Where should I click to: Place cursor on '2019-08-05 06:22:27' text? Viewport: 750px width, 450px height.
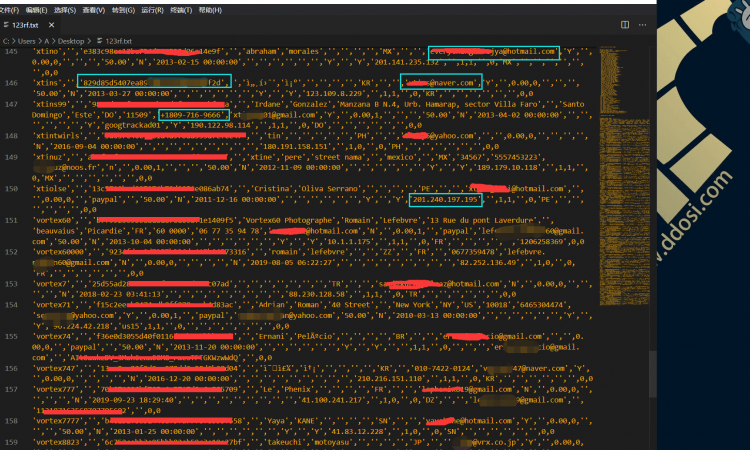pyautogui.click(x=288, y=263)
